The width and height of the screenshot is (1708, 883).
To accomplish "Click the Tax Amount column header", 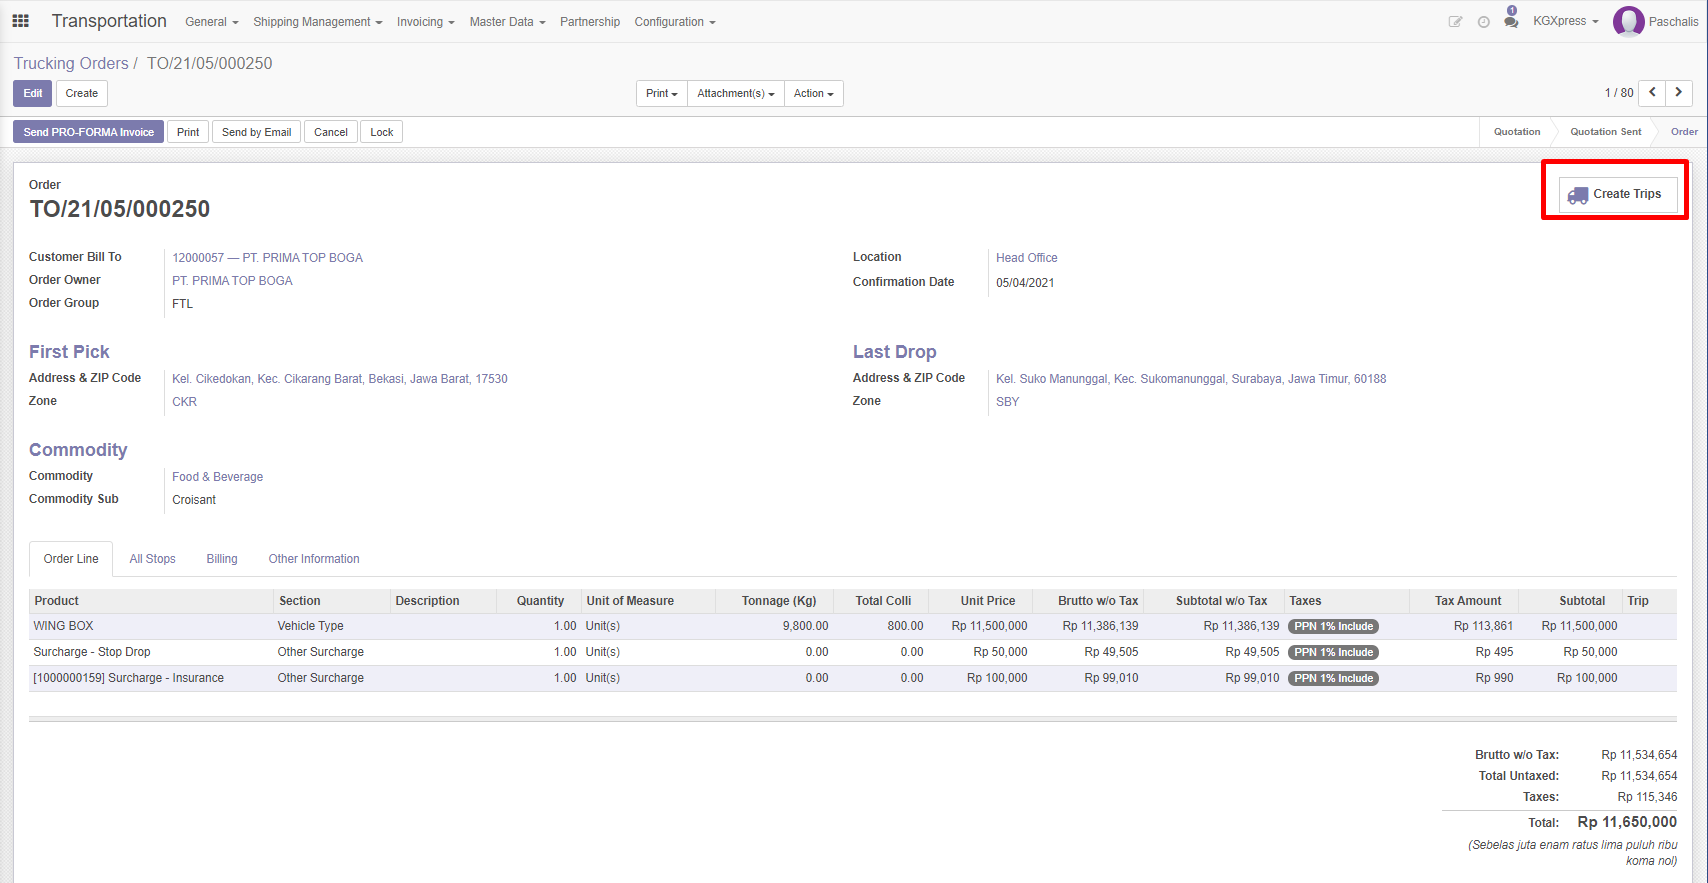I will (1464, 601).
